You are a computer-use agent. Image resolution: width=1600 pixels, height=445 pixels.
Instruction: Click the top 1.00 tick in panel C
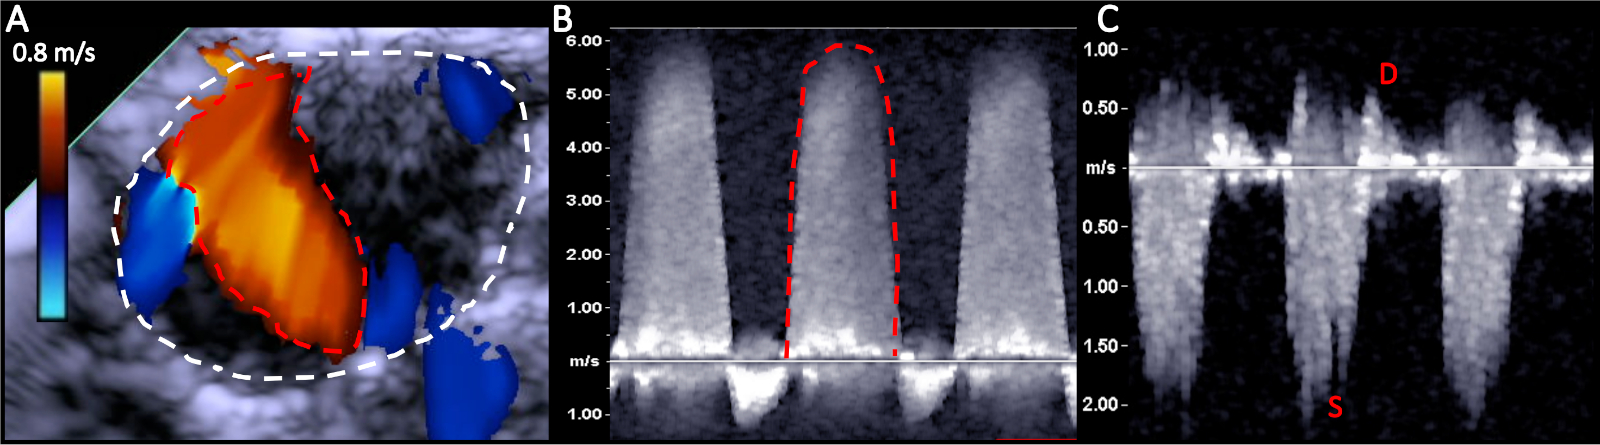tap(1100, 49)
